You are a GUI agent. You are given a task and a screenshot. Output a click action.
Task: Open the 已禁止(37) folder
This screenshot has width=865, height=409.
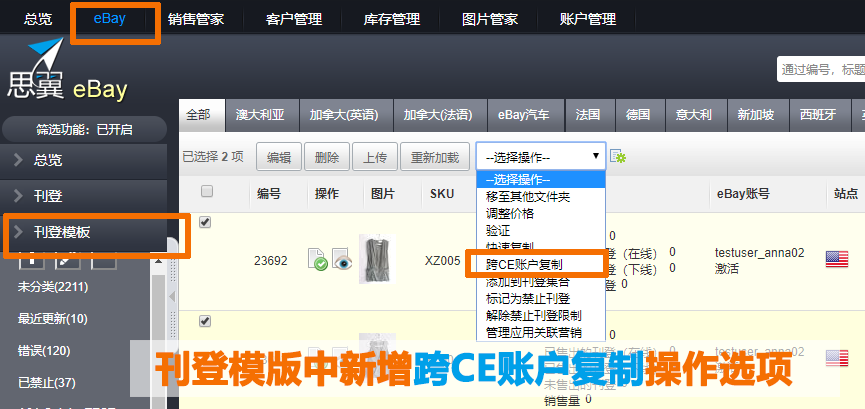(47, 383)
